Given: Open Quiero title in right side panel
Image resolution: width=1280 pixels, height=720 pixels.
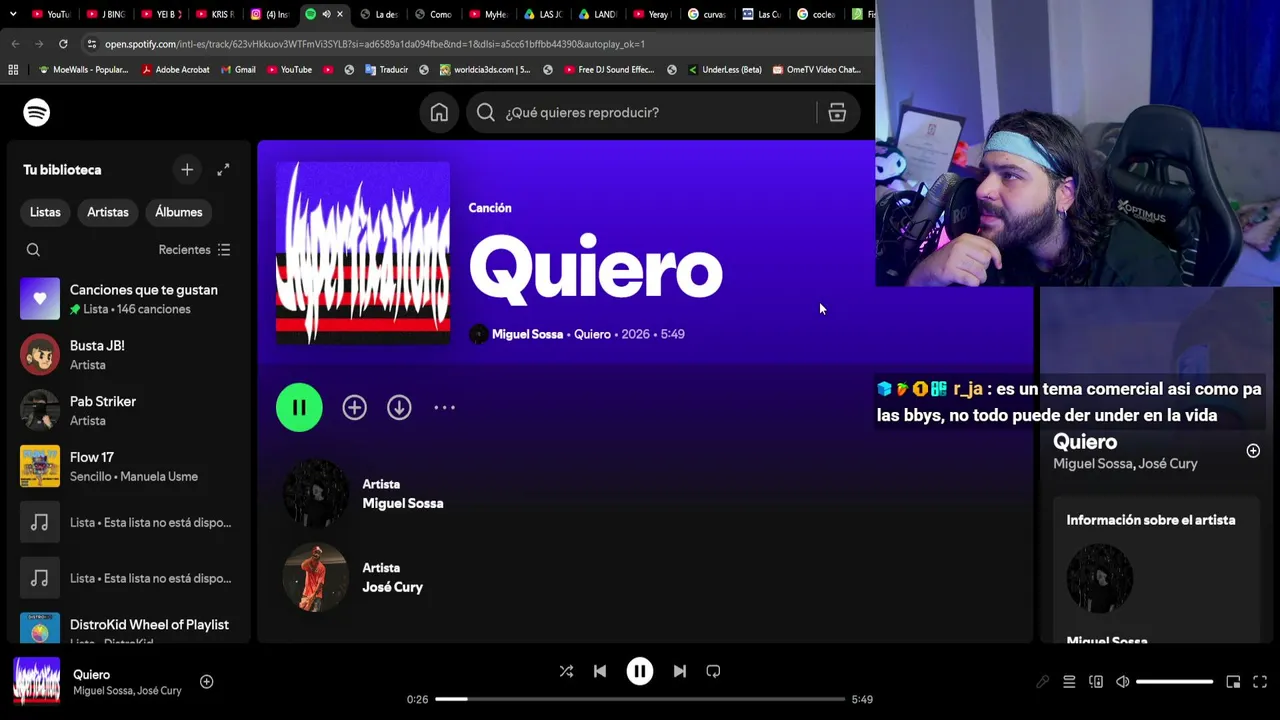Looking at the screenshot, I should click(1085, 442).
